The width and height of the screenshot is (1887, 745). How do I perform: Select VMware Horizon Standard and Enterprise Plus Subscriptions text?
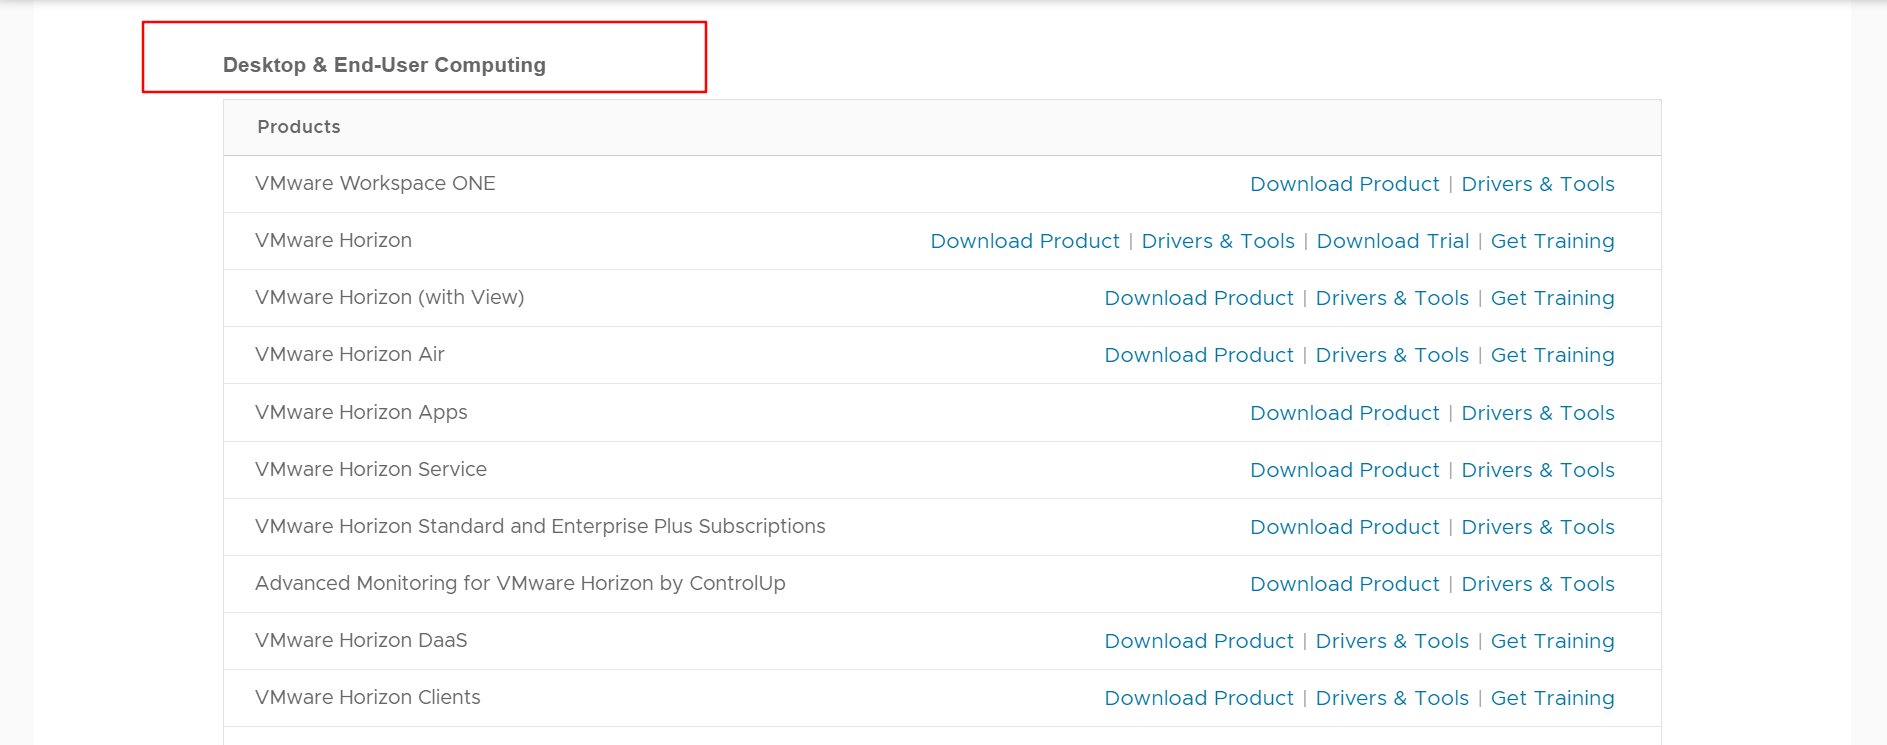point(540,526)
